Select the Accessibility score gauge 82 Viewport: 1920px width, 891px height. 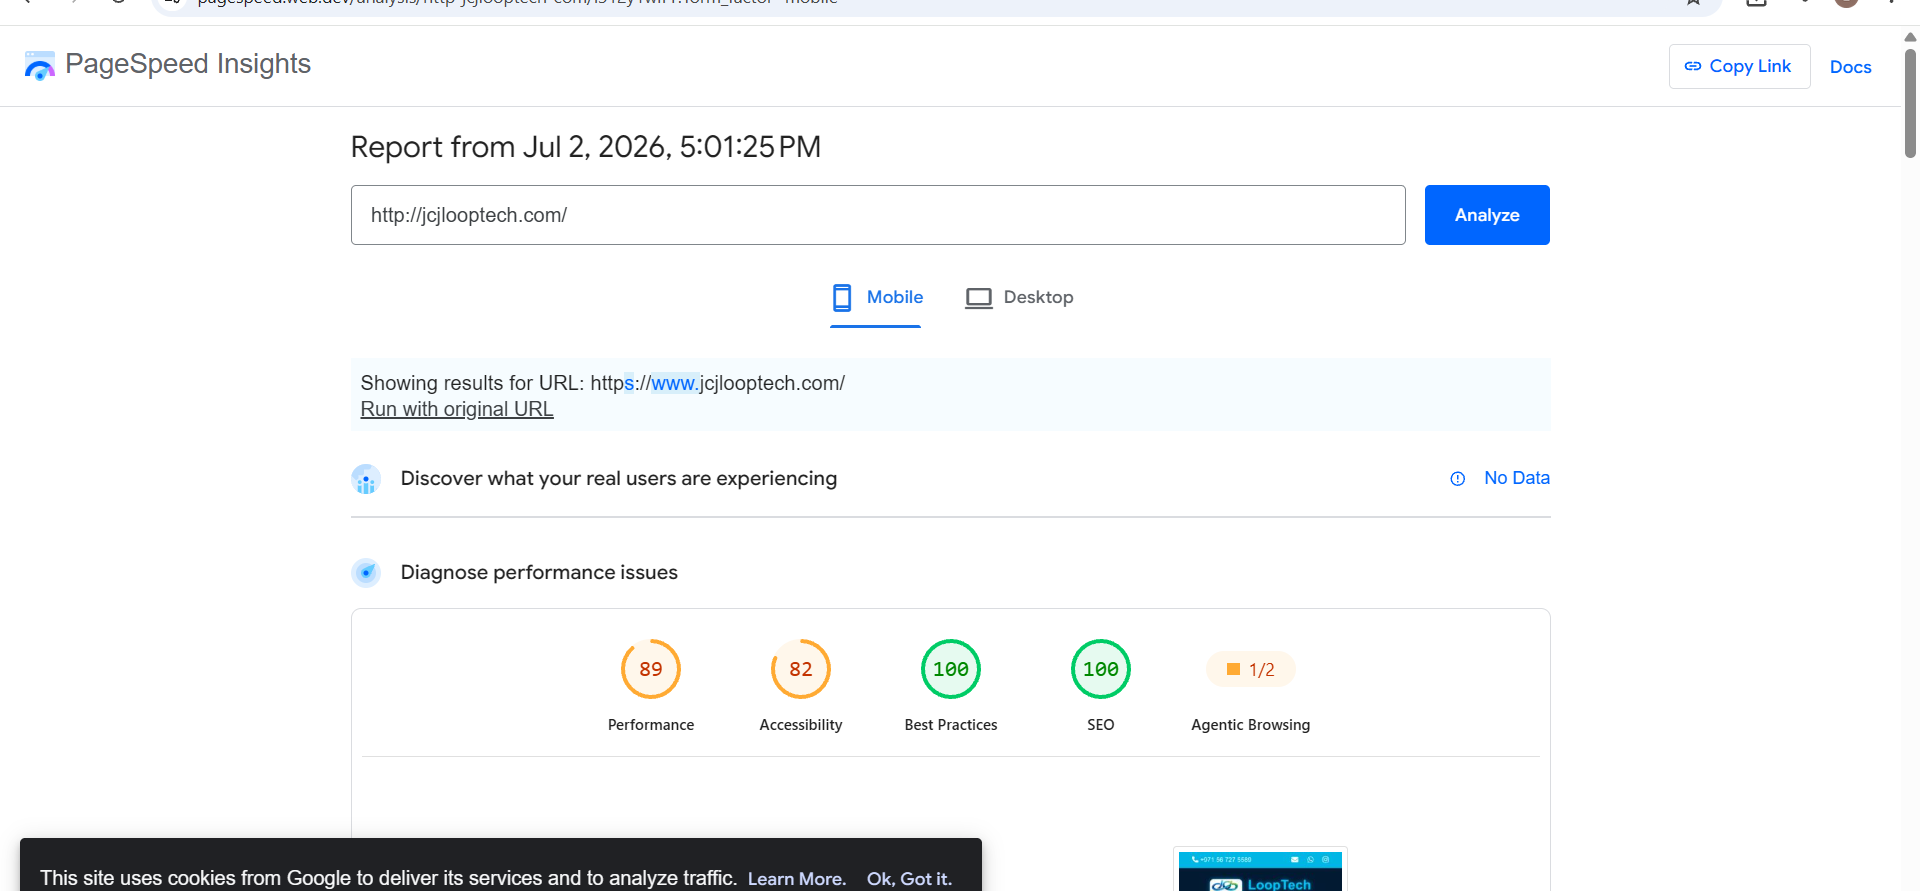pyautogui.click(x=801, y=669)
